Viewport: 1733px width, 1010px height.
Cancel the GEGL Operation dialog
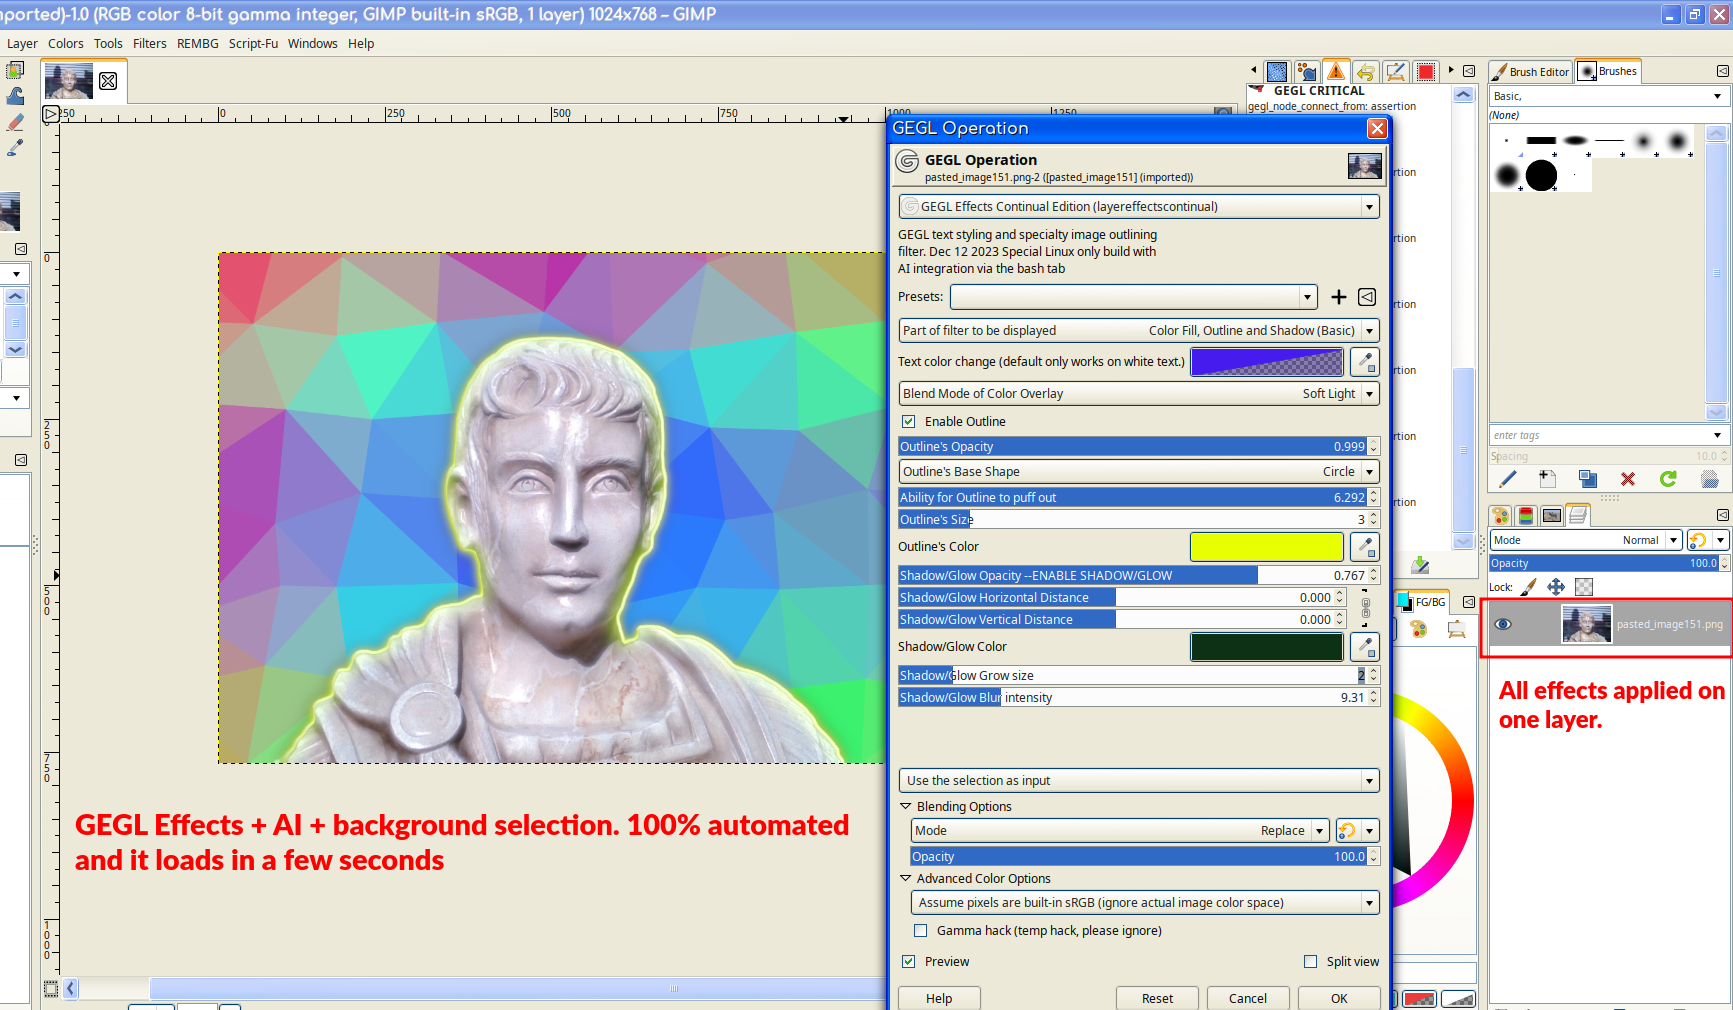pos(1248,998)
